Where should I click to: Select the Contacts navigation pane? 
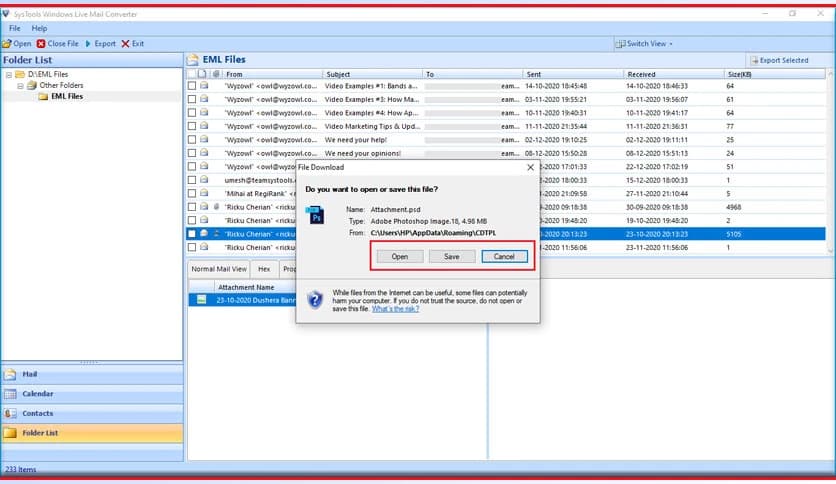92,414
